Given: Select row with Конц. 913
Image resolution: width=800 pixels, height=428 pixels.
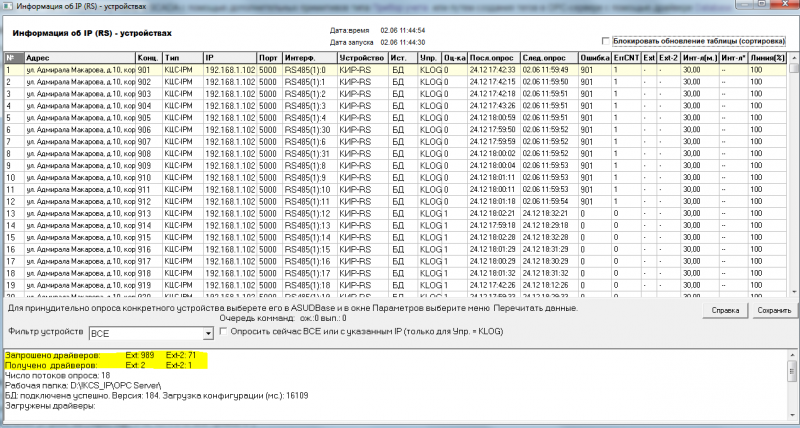Looking at the screenshot, I should tap(148, 213).
